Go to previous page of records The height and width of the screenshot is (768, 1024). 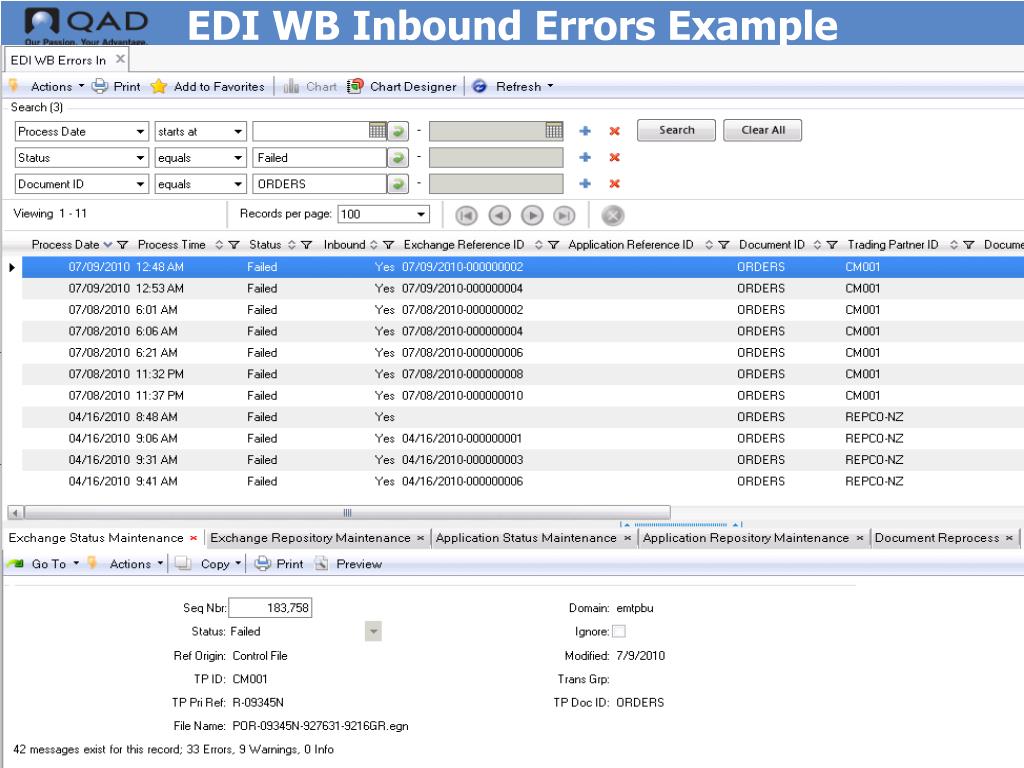click(500, 216)
